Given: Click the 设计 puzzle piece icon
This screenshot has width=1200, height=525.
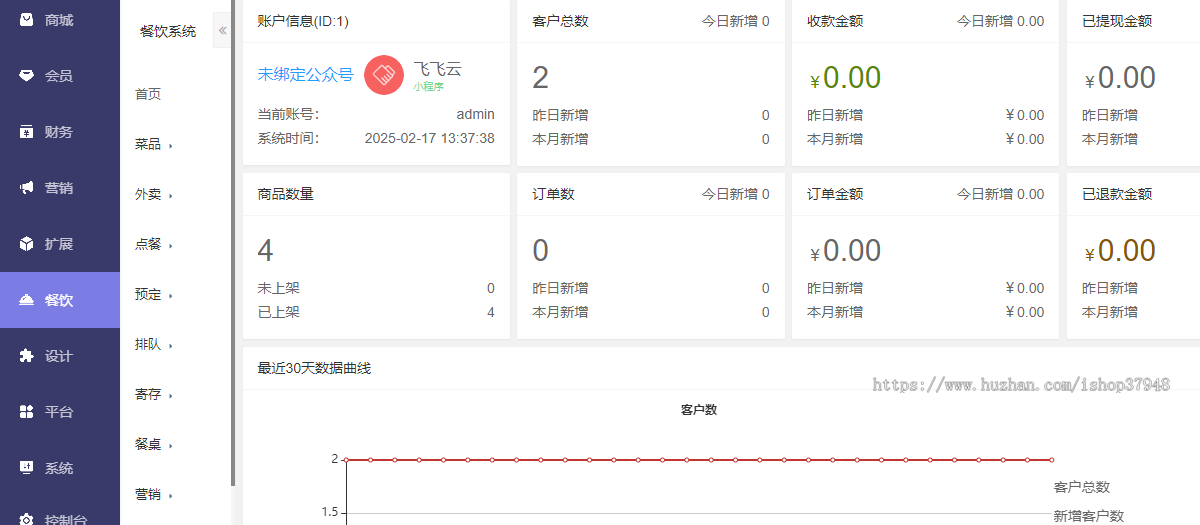Looking at the screenshot, I should click(x=26, y=356).
